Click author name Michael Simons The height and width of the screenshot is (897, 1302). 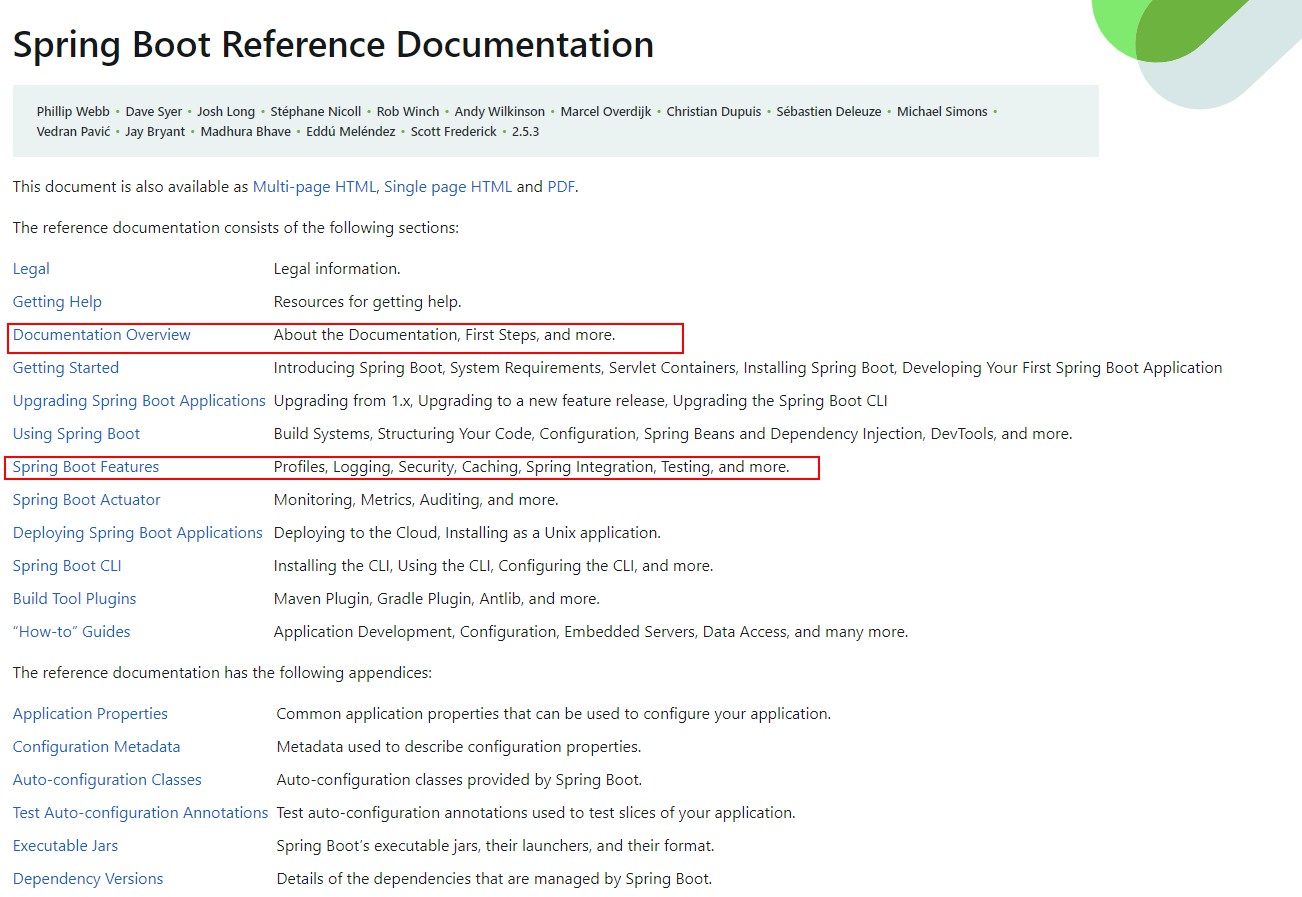(x=942, y=112)
